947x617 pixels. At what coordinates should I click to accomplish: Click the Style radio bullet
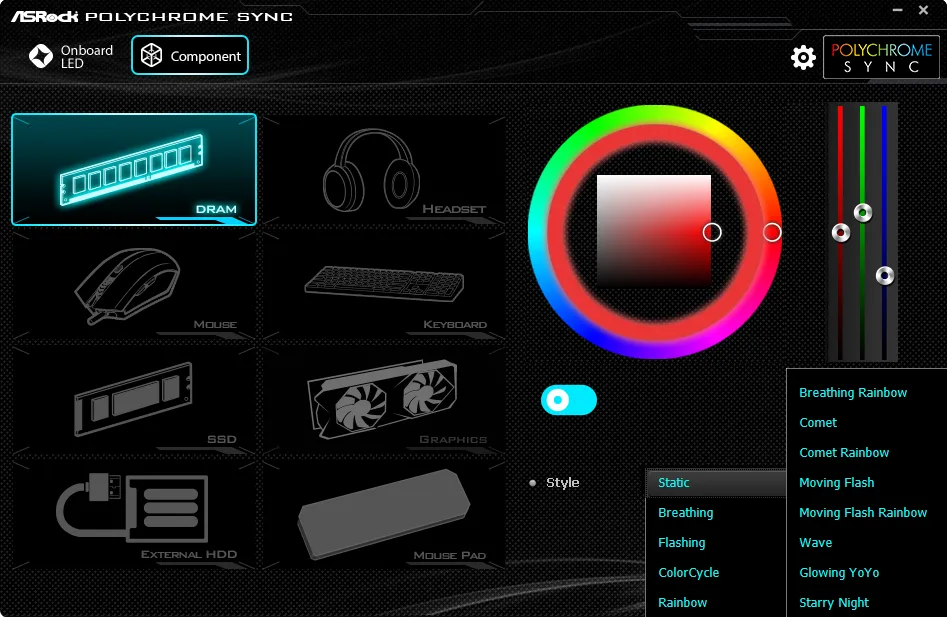[x=533, y=483]
